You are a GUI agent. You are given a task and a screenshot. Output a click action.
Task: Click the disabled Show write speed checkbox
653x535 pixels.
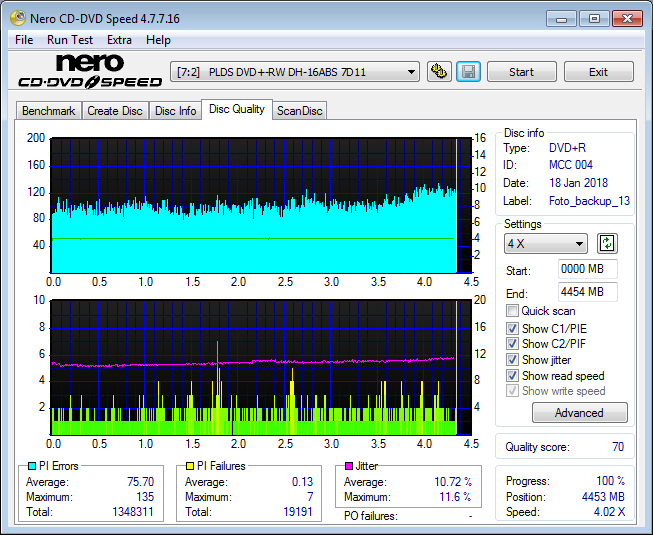pos(512,391)
